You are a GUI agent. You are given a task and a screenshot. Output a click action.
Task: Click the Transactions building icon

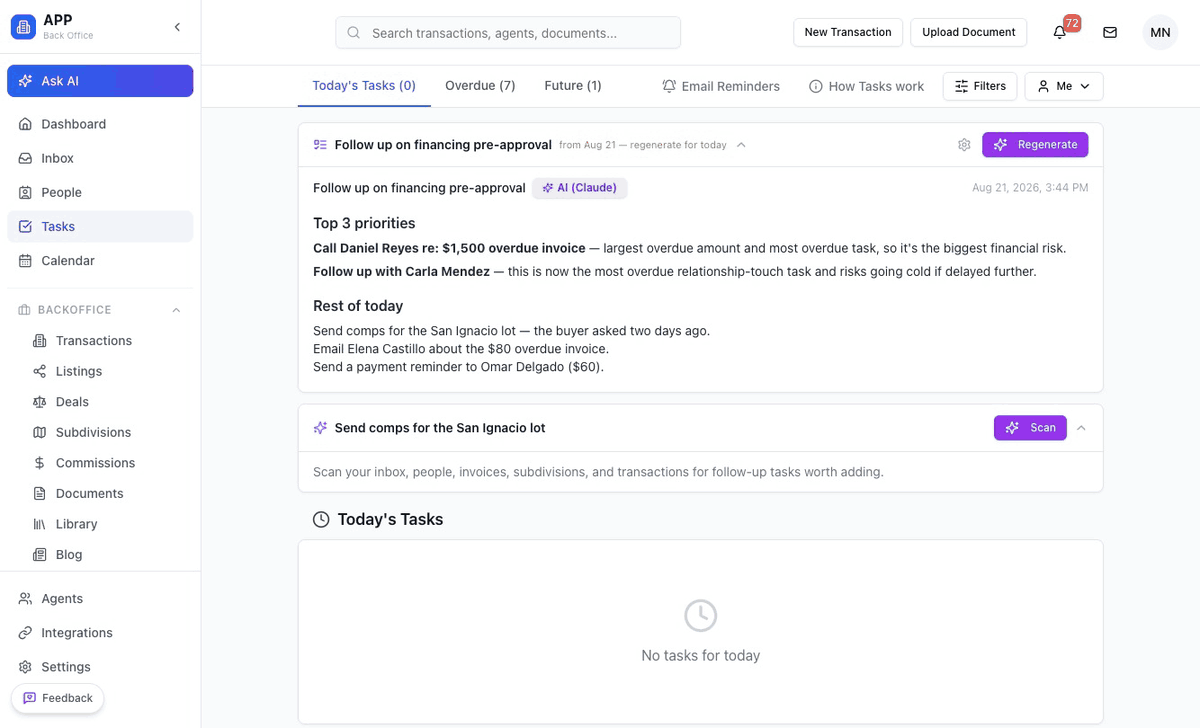point(40,341)
